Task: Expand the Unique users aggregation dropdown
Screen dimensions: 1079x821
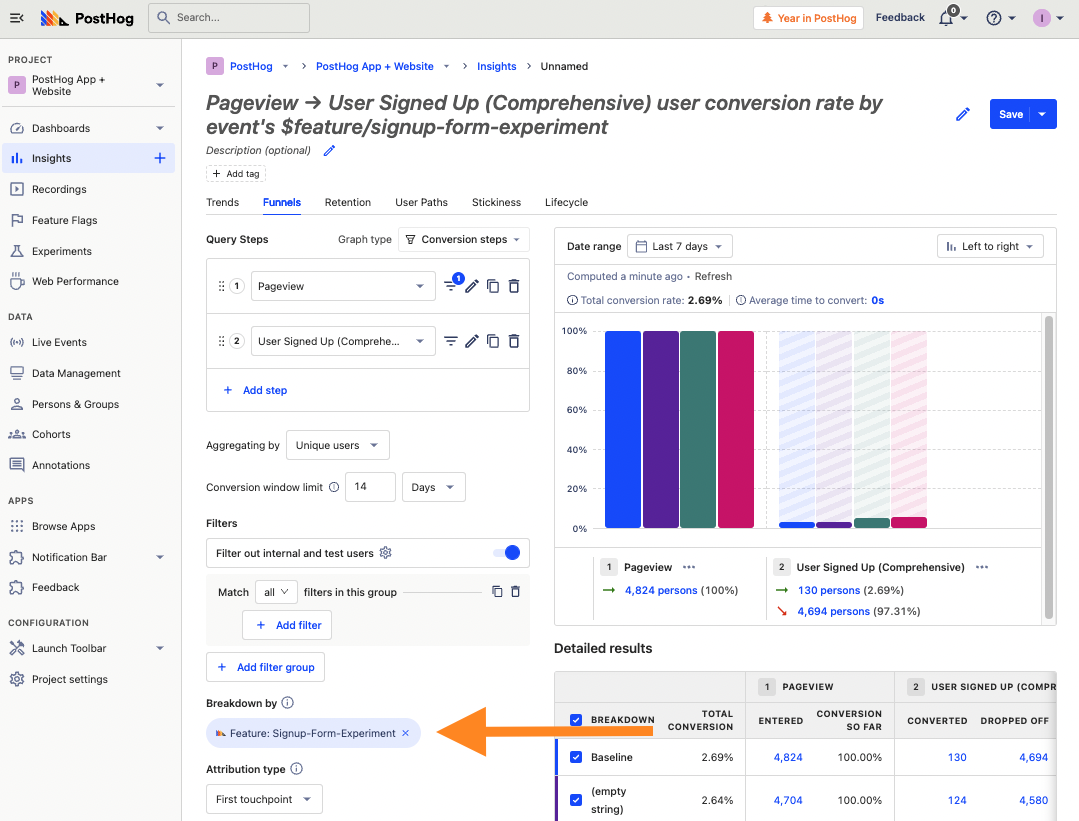Action: (337, 445)
